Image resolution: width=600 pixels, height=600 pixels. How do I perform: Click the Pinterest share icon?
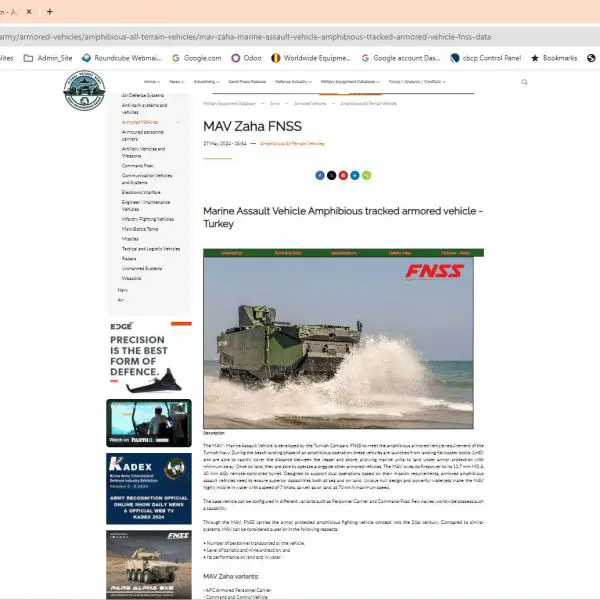pyautogui.click(x=343, y=175)
